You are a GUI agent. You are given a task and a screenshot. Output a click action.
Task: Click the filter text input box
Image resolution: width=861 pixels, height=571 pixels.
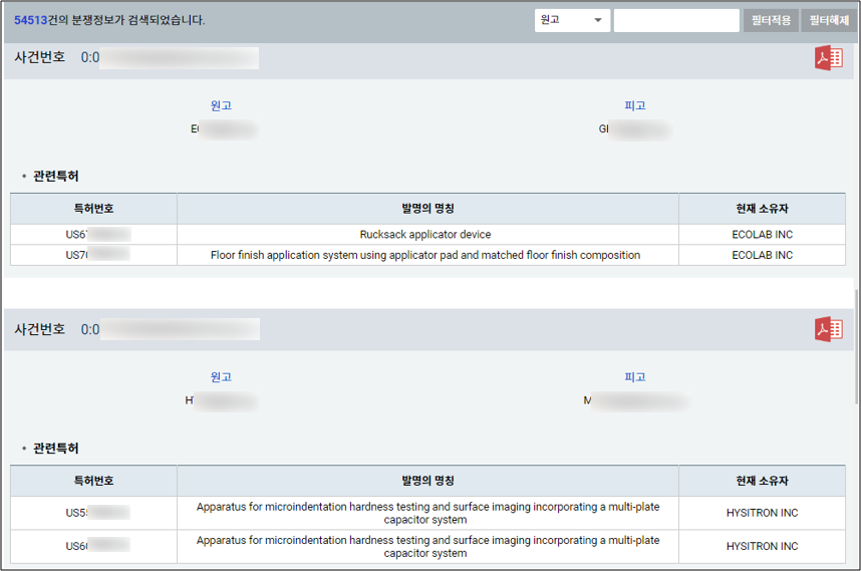click(676, 20)
